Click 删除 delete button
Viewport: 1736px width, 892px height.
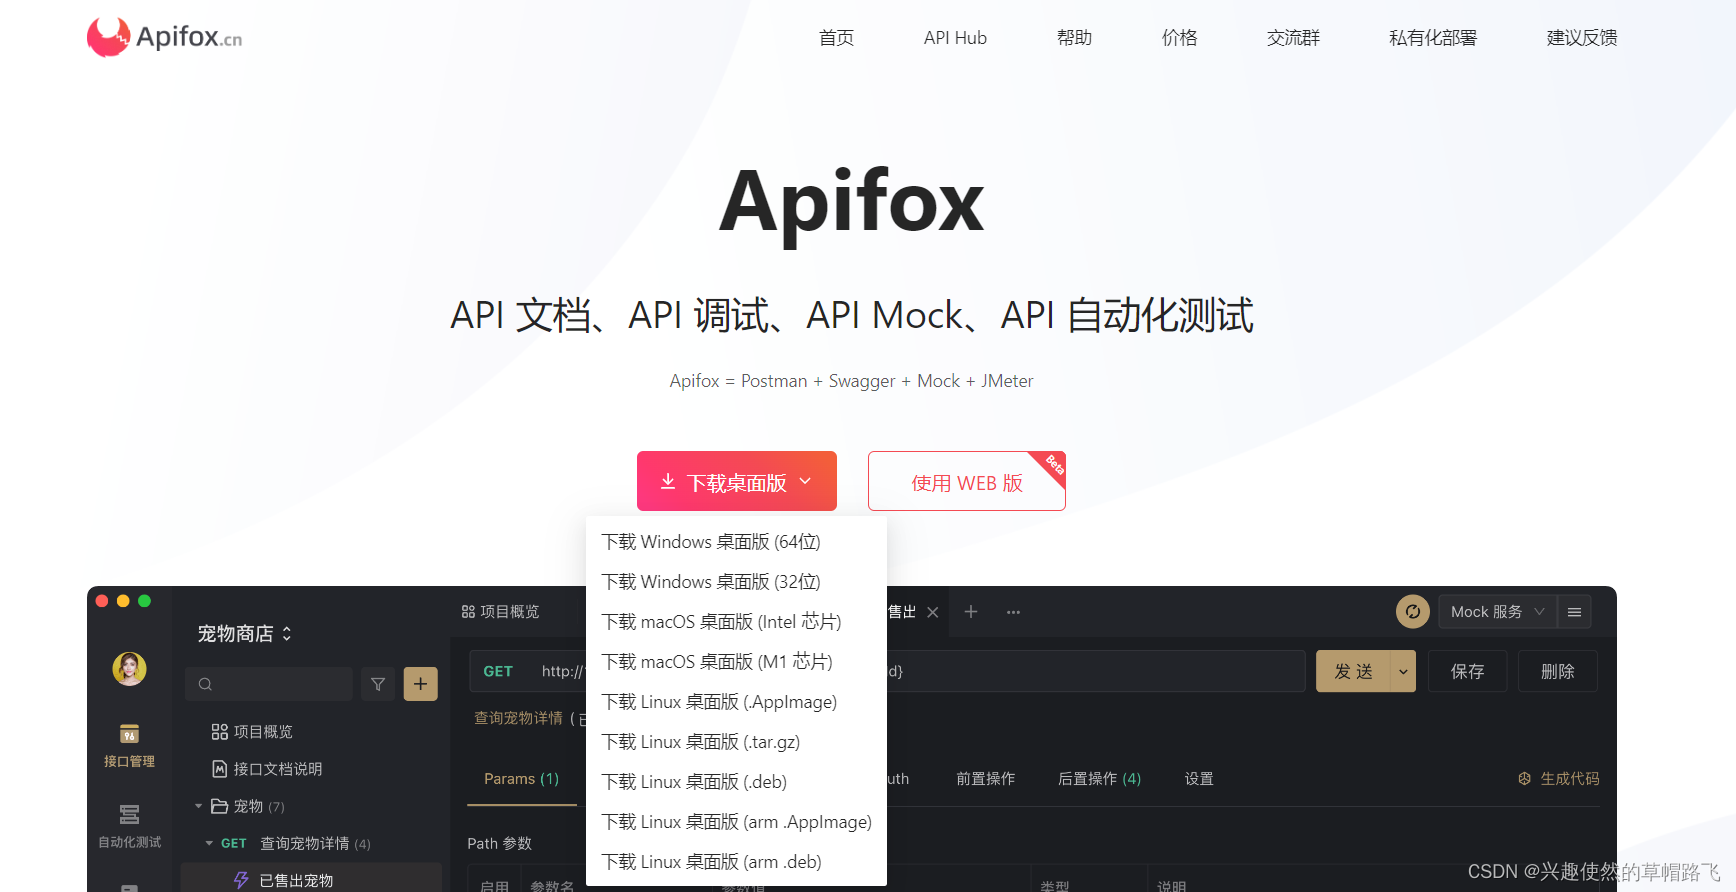(1557, 671)
